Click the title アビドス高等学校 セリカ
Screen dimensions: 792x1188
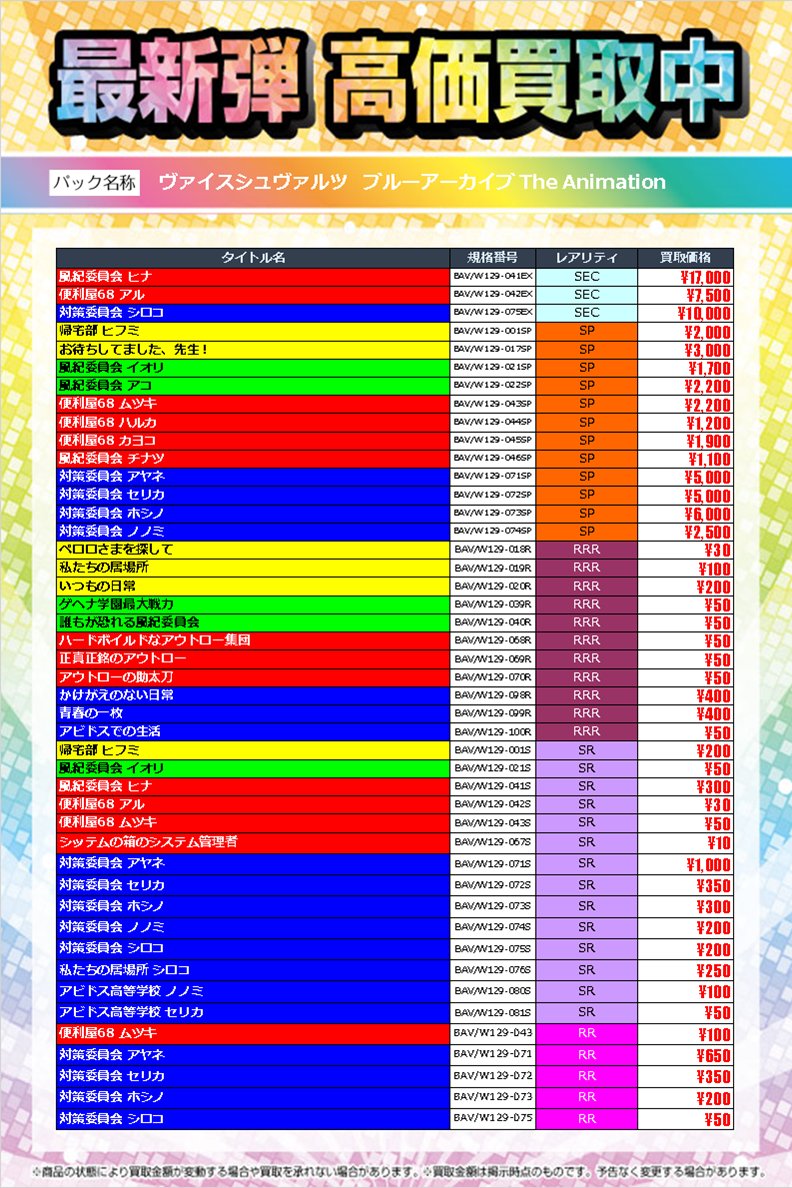131,1012
